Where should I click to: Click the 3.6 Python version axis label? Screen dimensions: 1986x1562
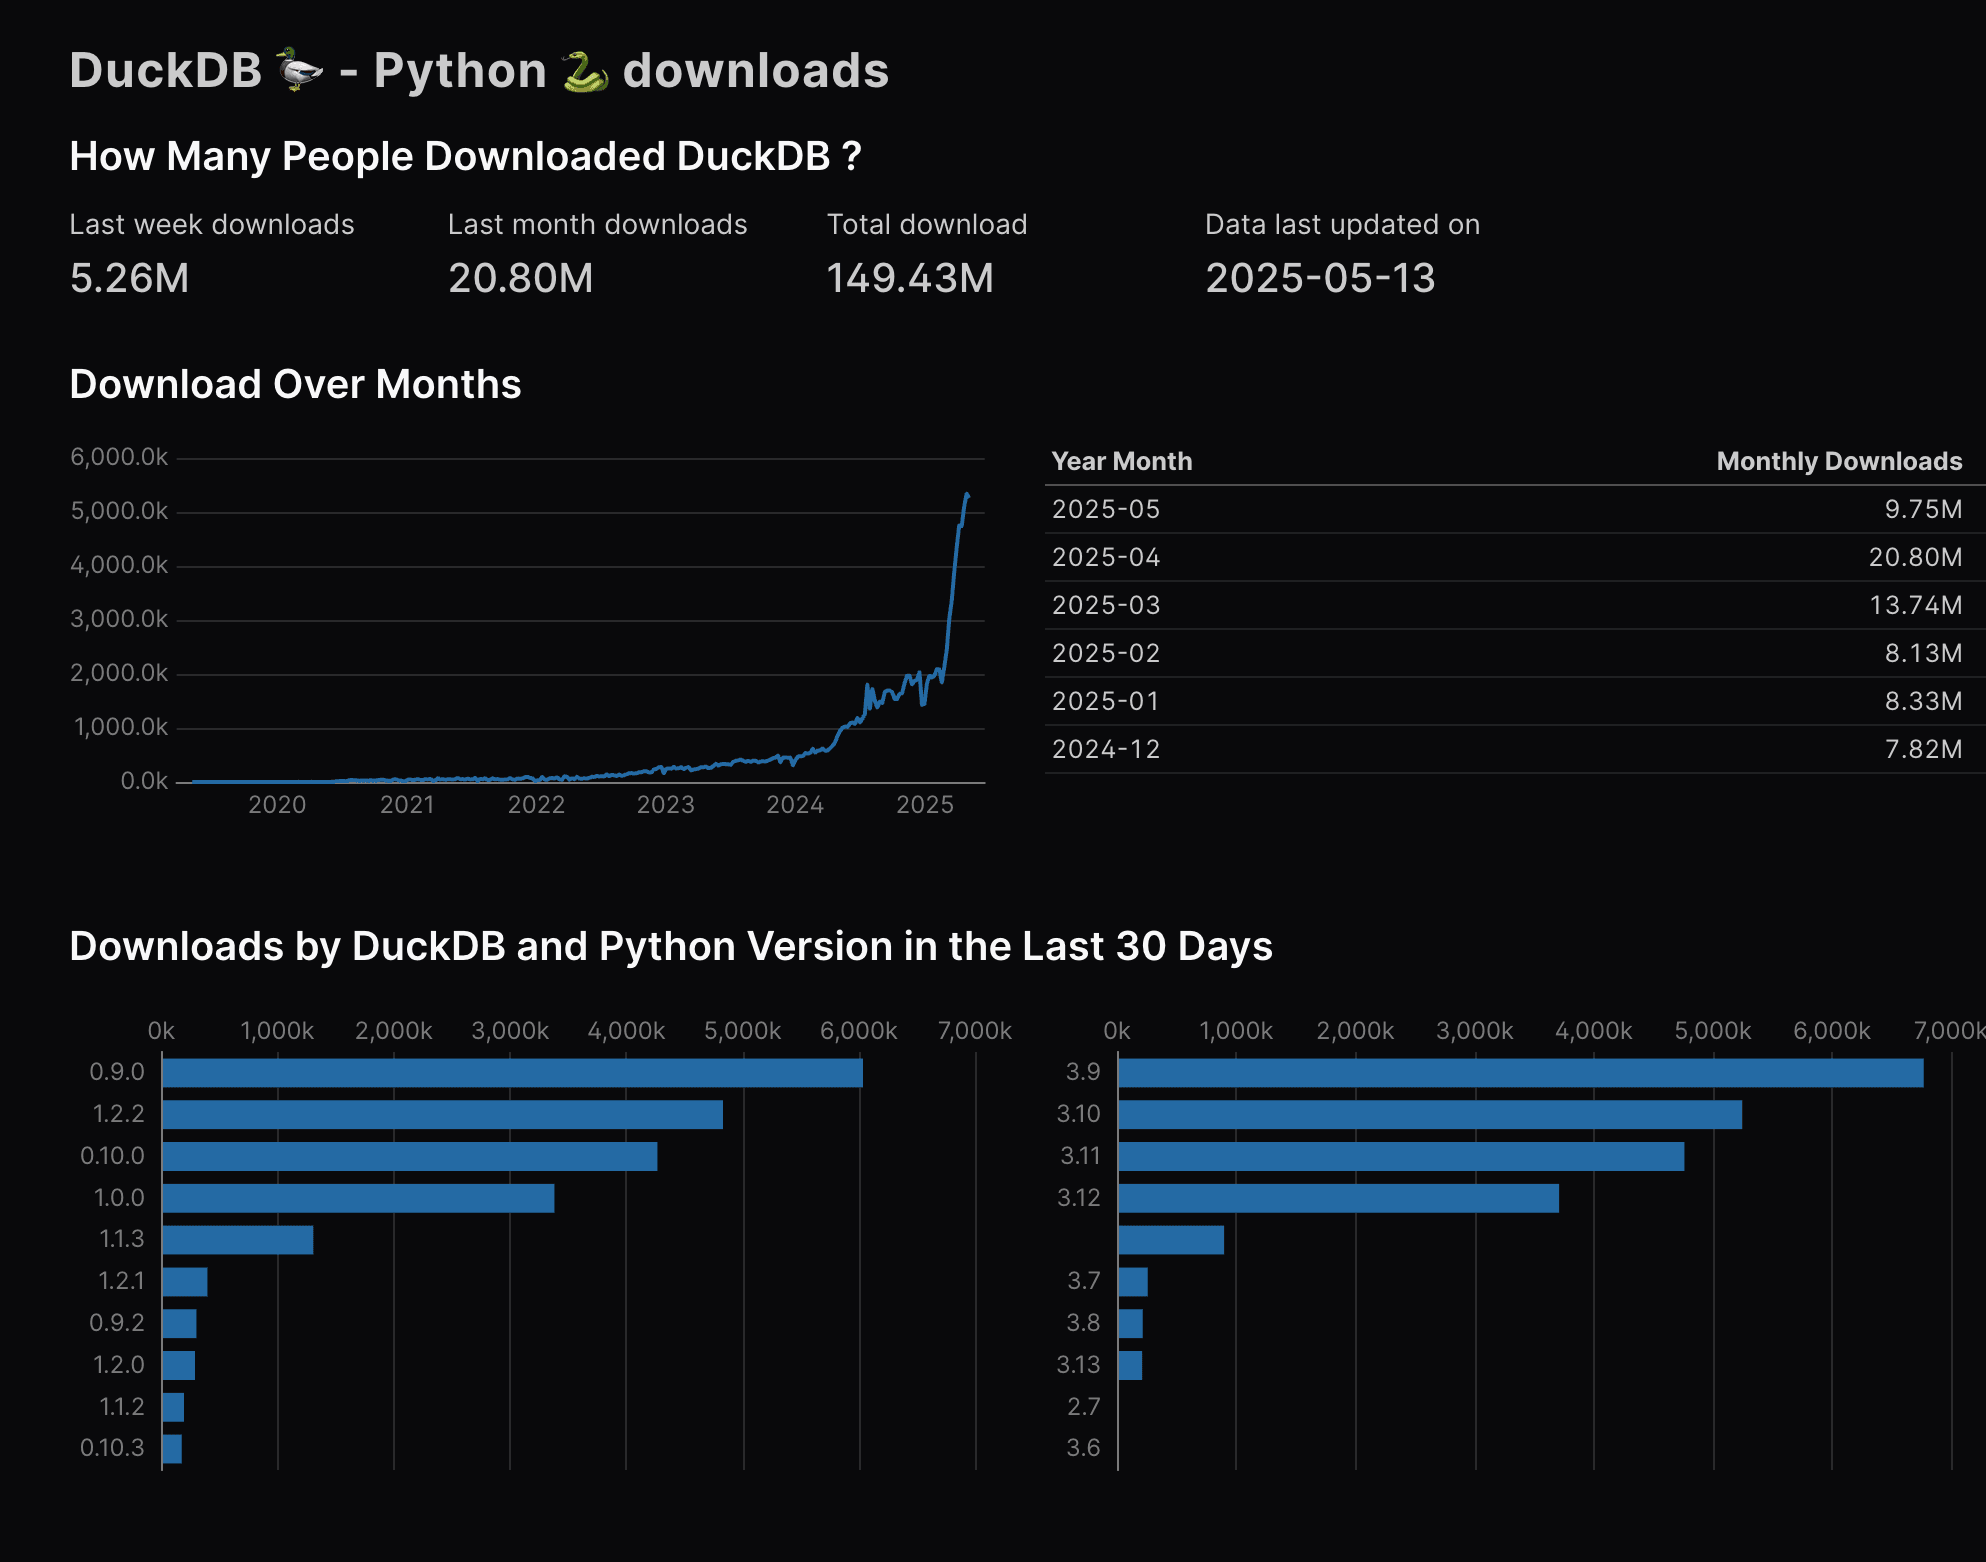pos(1083,1448)
